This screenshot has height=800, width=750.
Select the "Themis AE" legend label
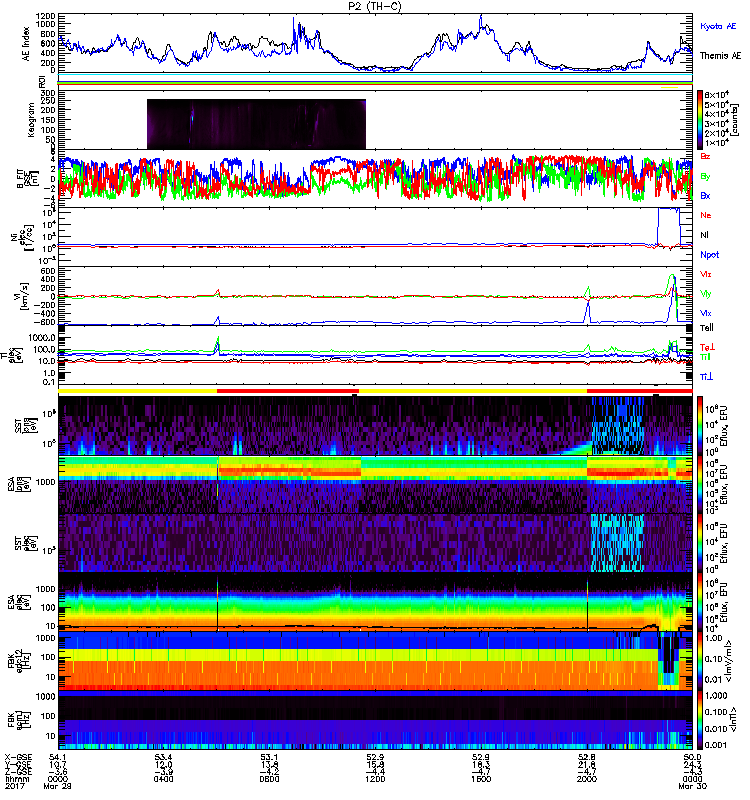pyautogui.click(x=720, y=56)
